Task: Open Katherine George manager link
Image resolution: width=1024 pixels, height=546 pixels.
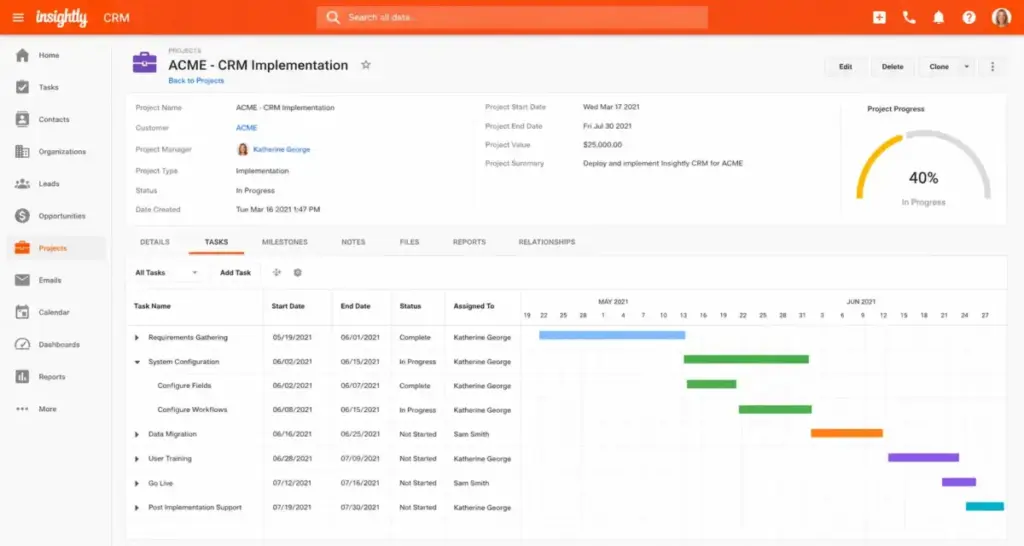Action: click(x=281, y=150)
